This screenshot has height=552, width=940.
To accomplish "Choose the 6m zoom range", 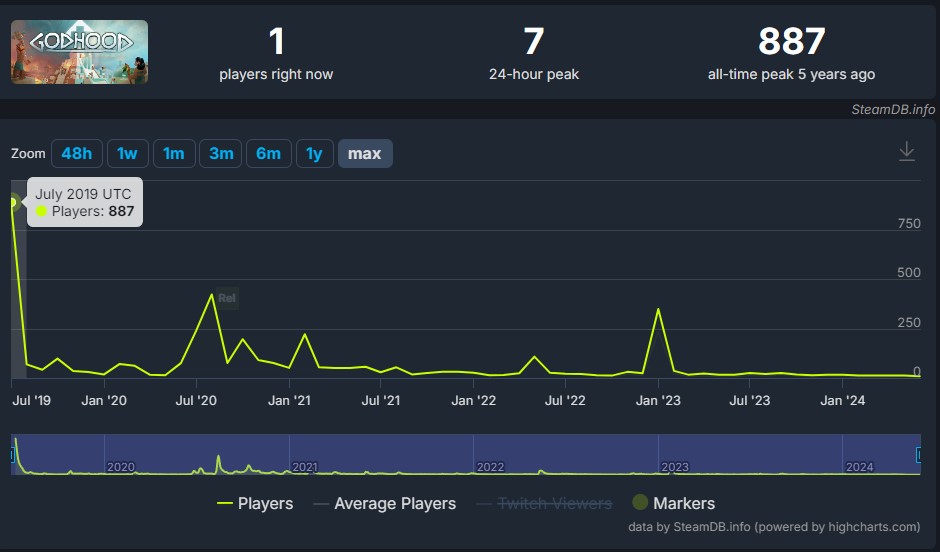I will click(x=268, y=153).
